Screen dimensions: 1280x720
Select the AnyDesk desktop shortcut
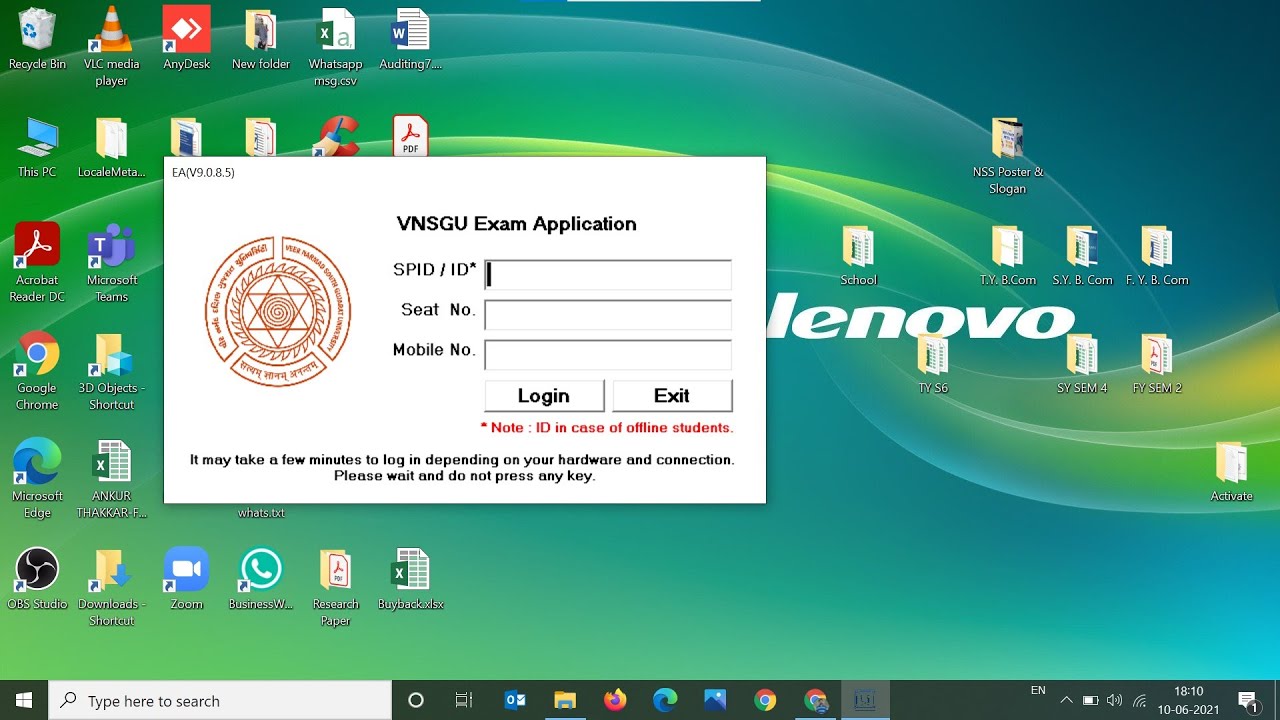click(186, 40)
